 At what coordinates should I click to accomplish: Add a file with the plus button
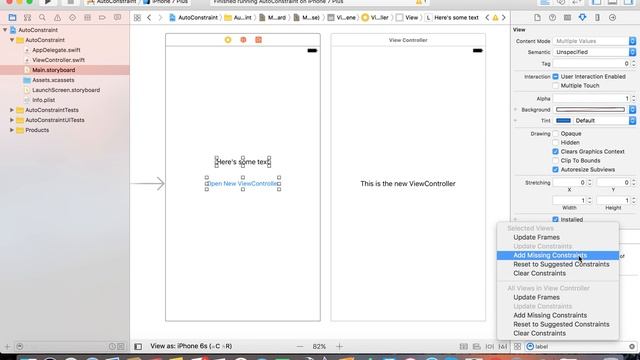pos(7,347)
